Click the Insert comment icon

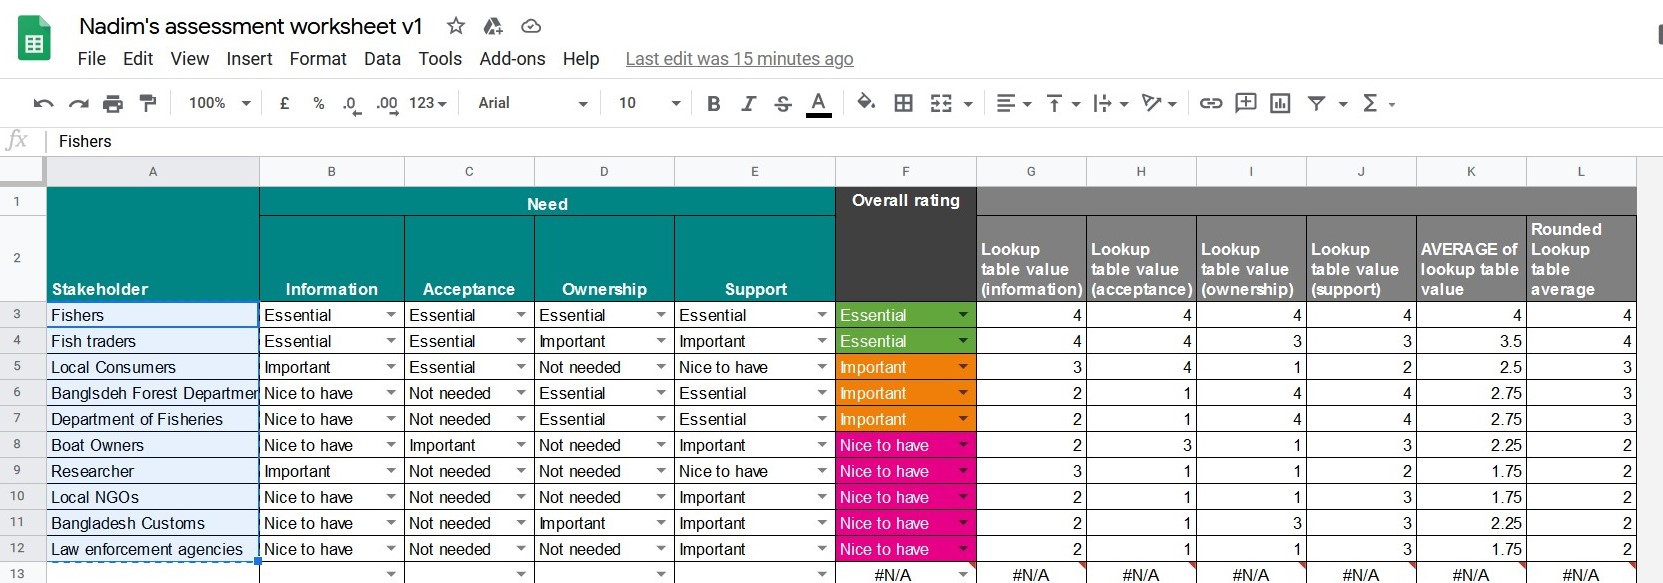[x=1246, y=103]
